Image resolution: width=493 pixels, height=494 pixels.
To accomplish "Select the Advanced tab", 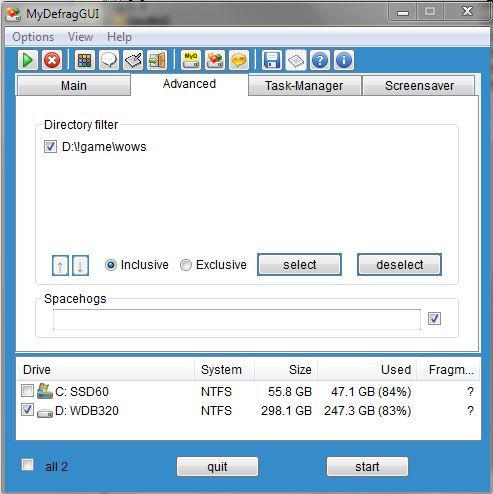I will tap(189, 84).
